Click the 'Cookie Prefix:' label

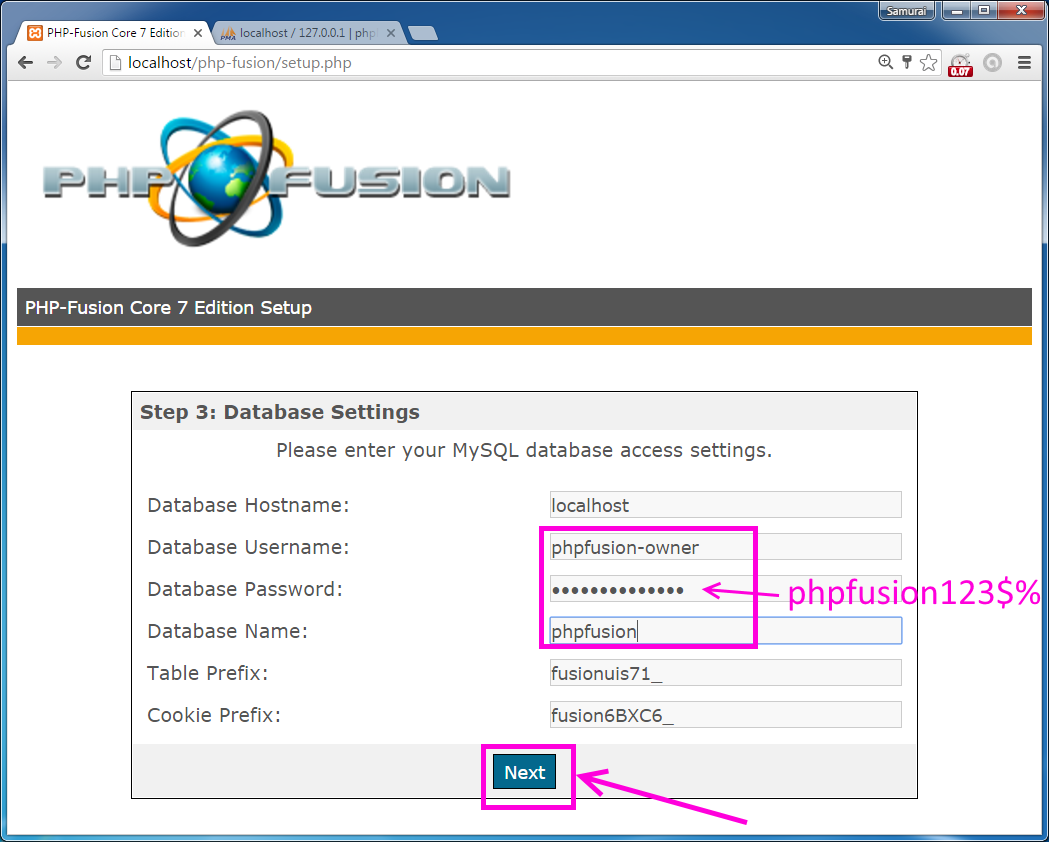214,715
